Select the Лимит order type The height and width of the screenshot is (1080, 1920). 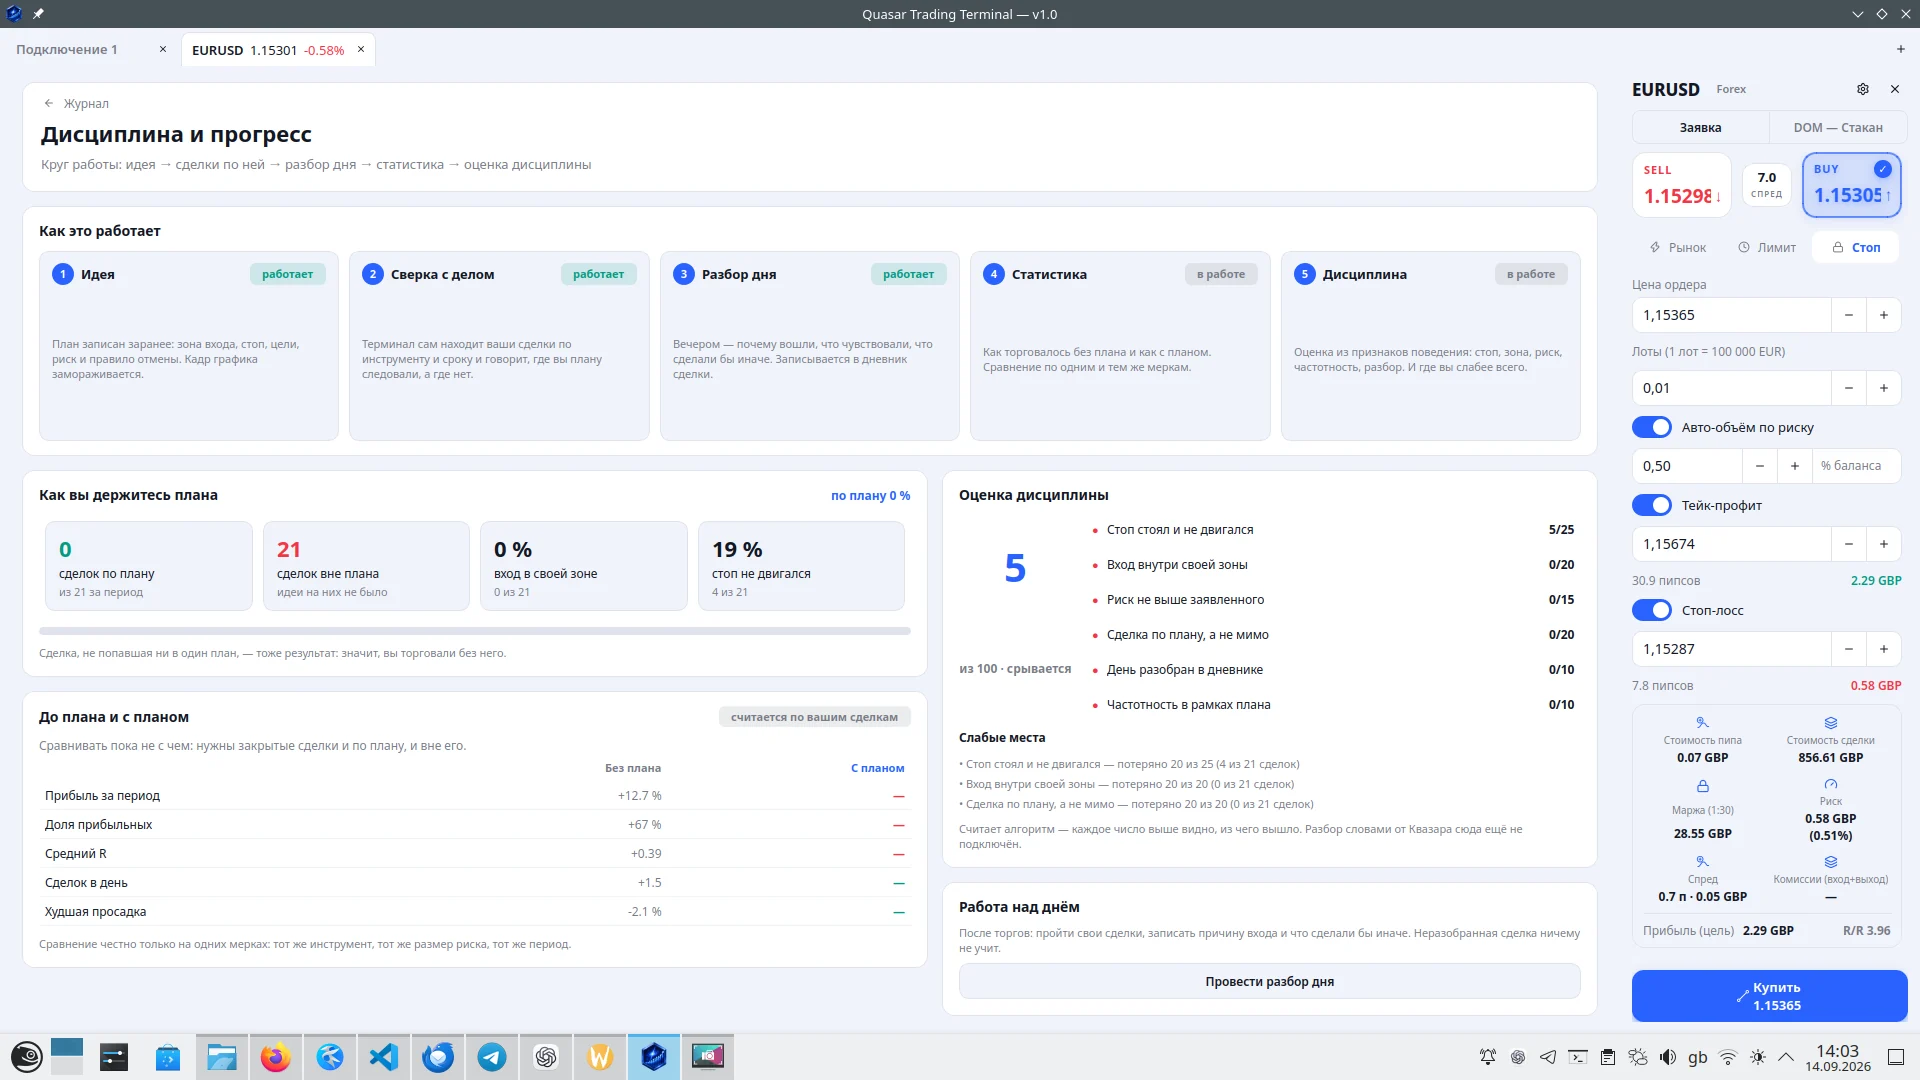[x=1767, y=247]
